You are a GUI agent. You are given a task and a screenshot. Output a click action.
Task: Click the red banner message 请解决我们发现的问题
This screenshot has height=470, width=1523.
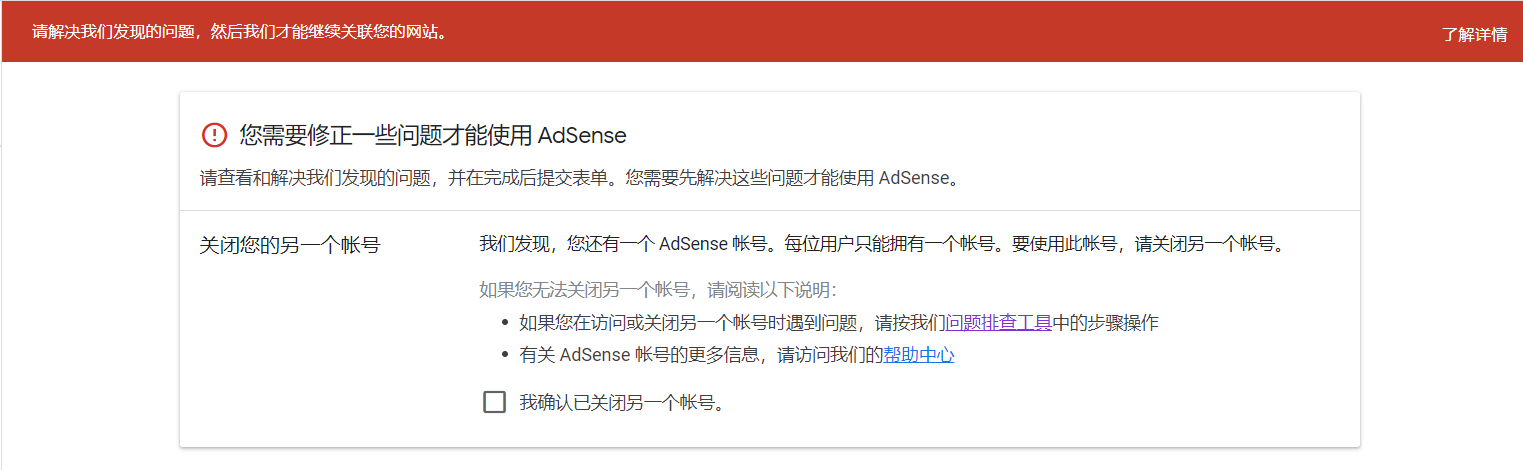[x=239, y=31]
